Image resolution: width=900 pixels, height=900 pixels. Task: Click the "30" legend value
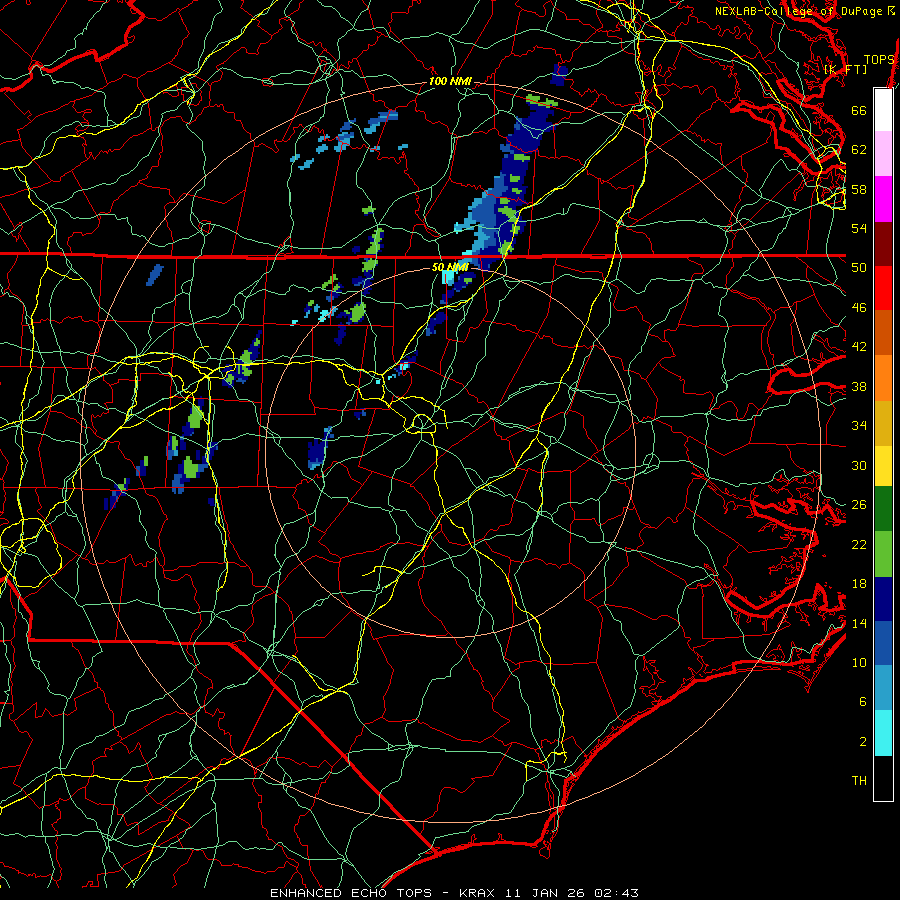click(859, 465)
